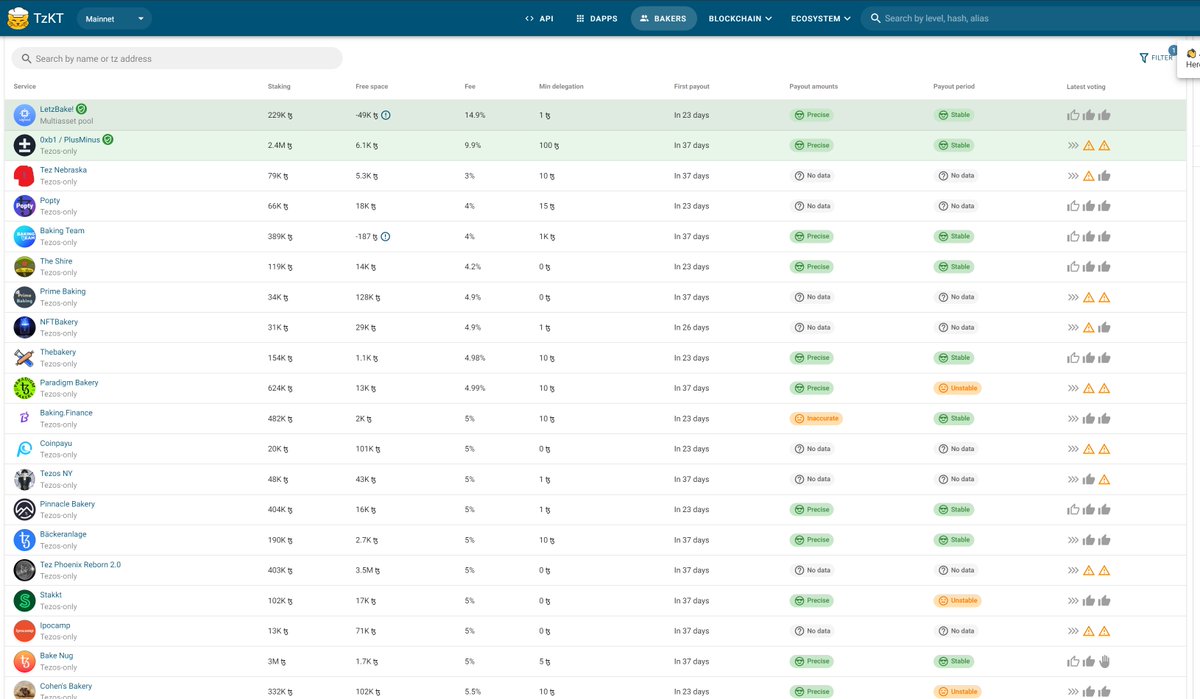
Task: Click latest voting thumbs in LetzBake! row
Action: pyautogui.click(x=1089, y=115)
